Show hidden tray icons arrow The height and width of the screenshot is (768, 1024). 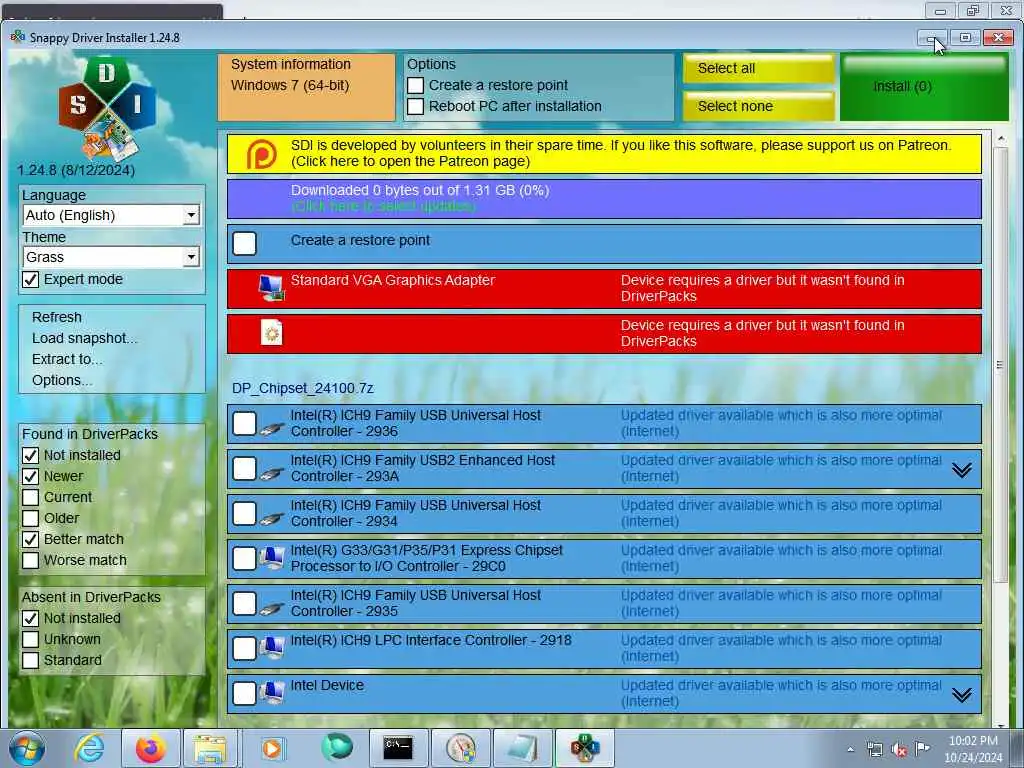tap(850, 750)
